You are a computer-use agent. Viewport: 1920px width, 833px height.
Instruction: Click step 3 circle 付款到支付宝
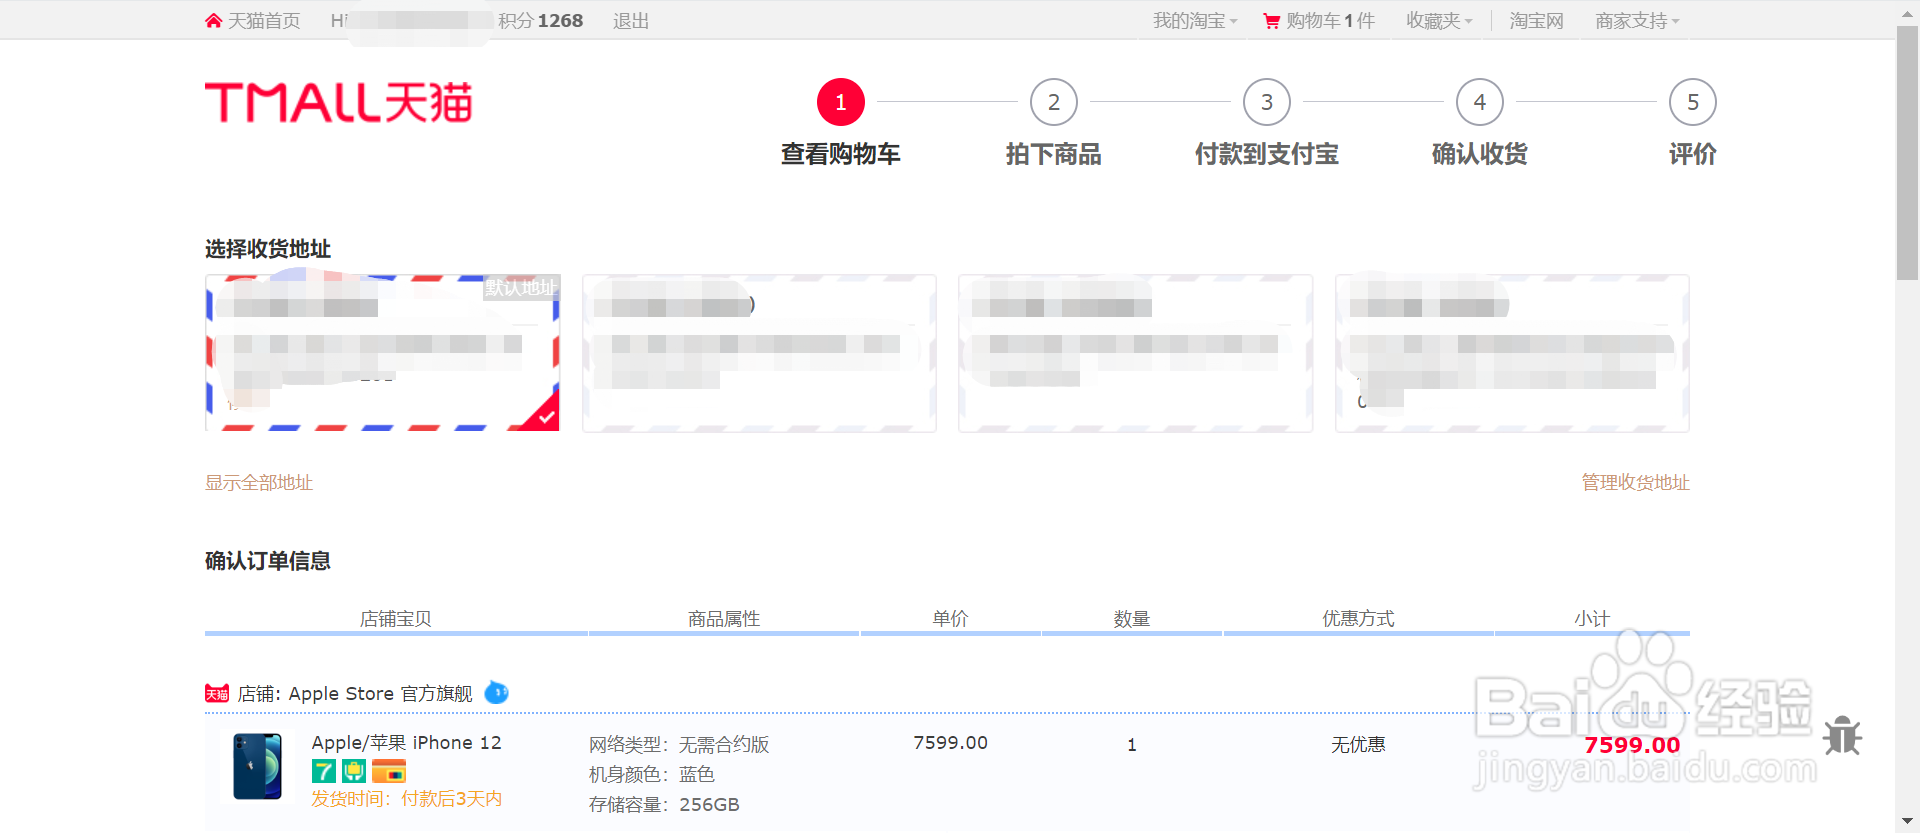[1267, 102]
